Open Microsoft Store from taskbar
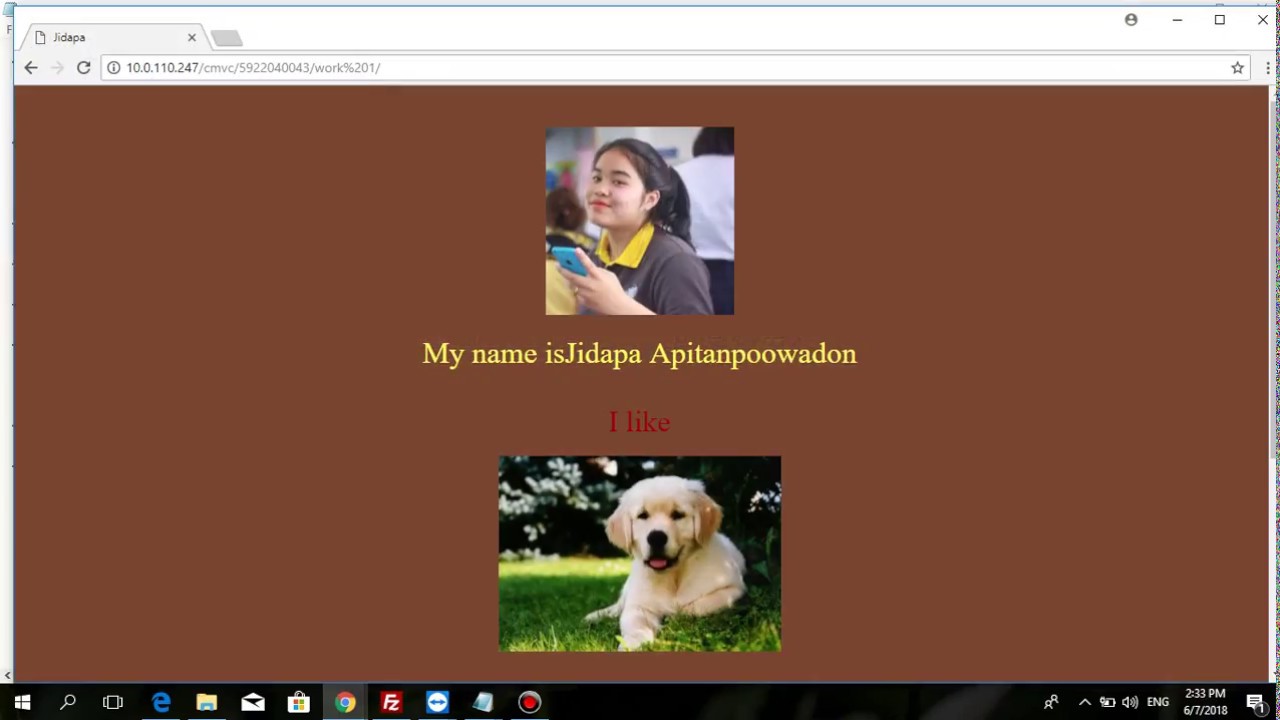This screenshot has height=720, width=1280. [x=299, y=703]
